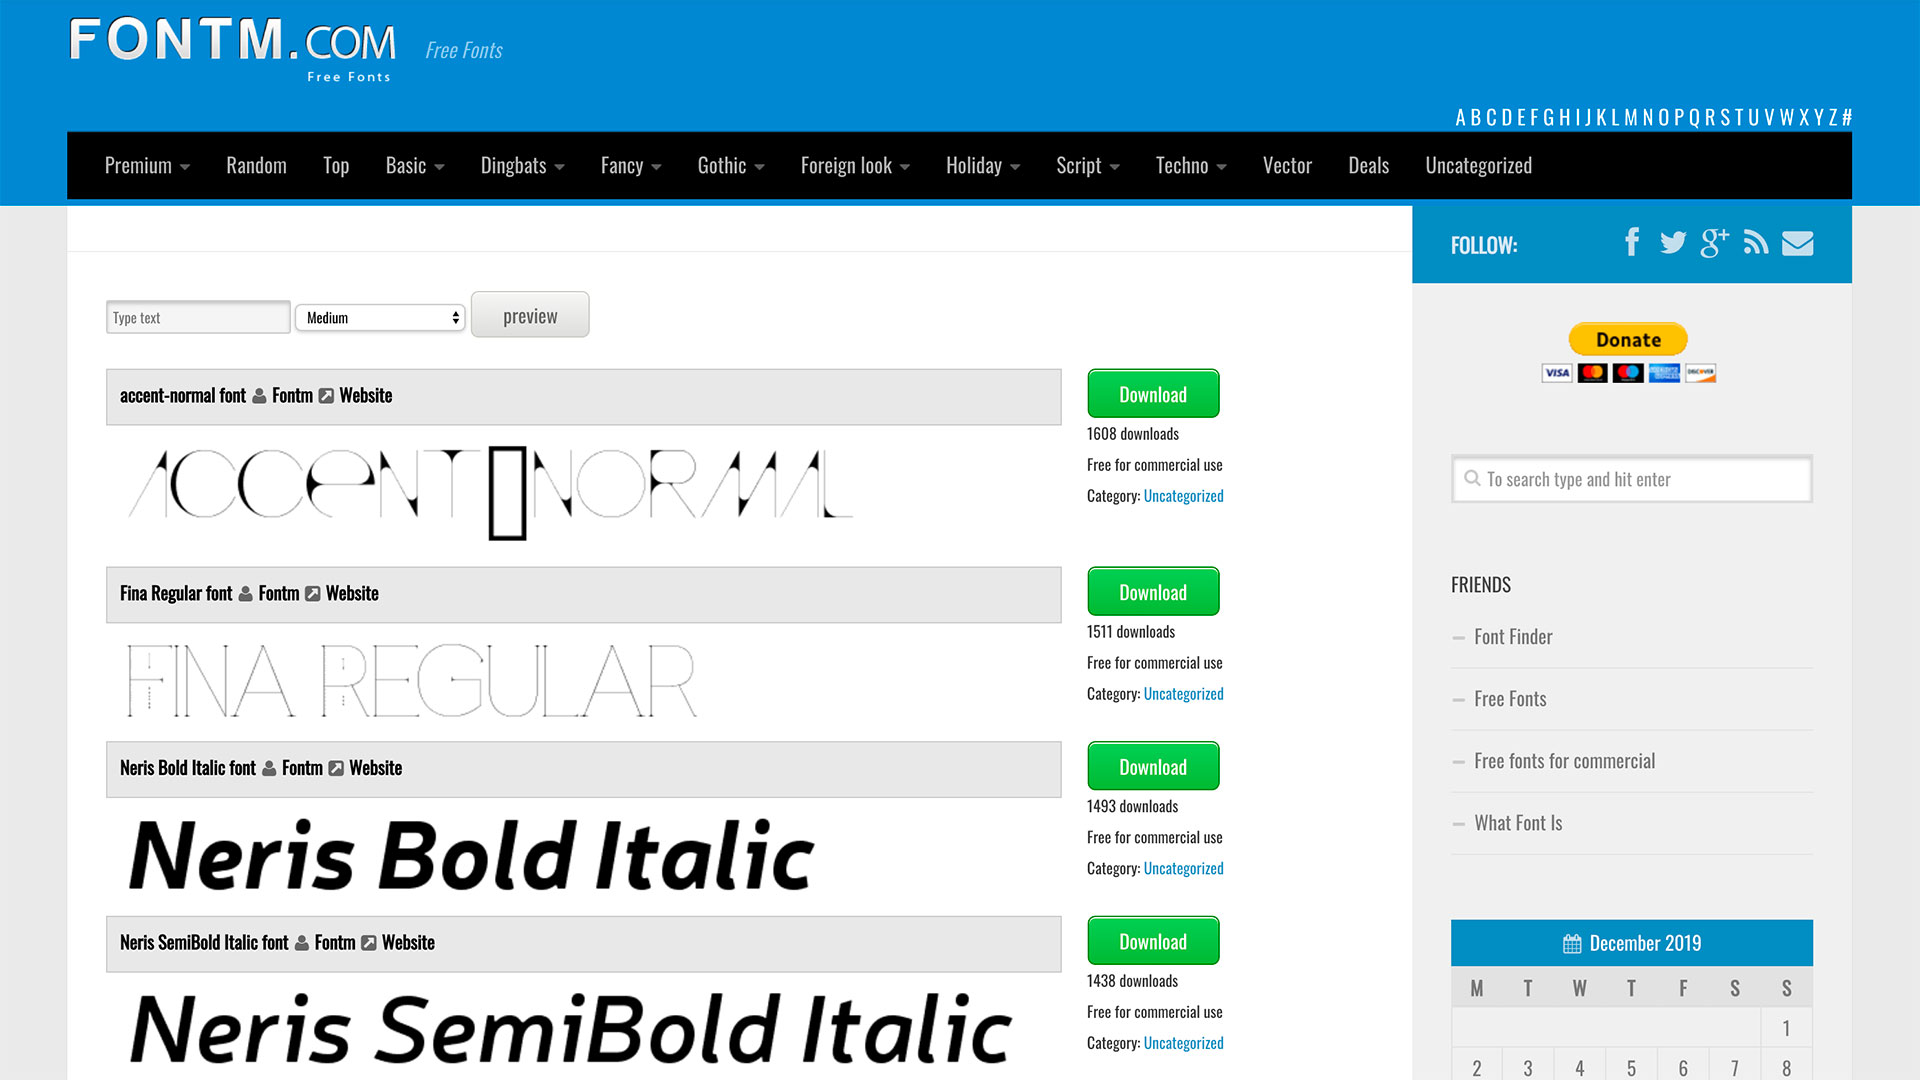Click the Facebook follow icon
Image resolution: width=1920 pixels, height=1080 pixels.
coord(1631,243)
